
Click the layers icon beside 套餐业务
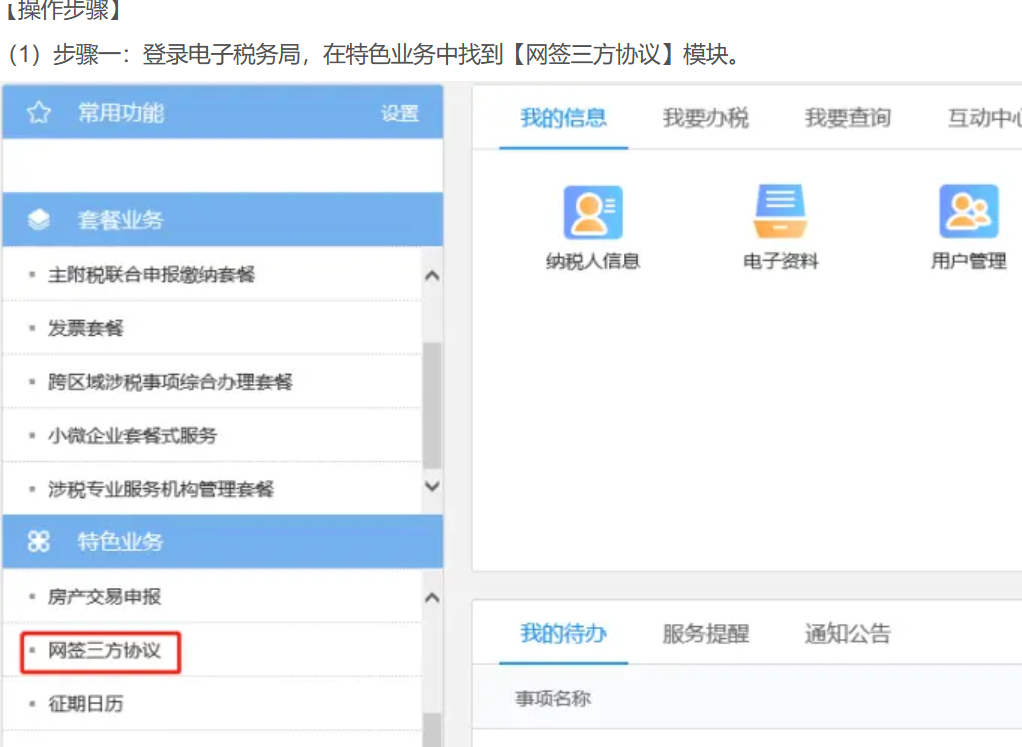pos(38,220)
